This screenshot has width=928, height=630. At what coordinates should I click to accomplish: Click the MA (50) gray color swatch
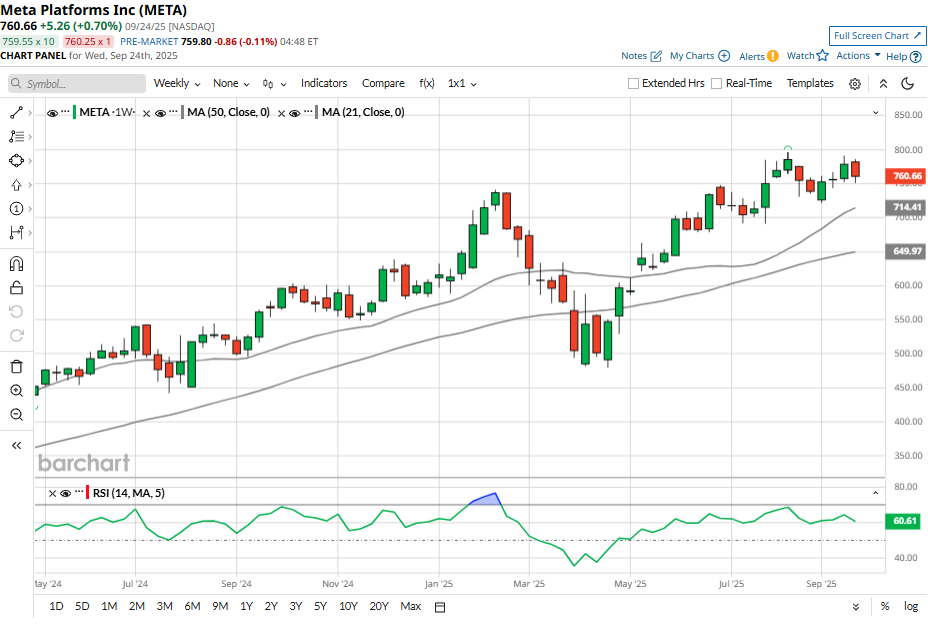[x=182, y=112]
